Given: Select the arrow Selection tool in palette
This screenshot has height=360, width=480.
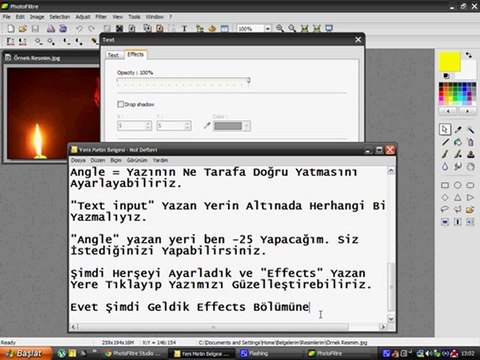Looking at the screenshot, I should [x=445, y=129].
